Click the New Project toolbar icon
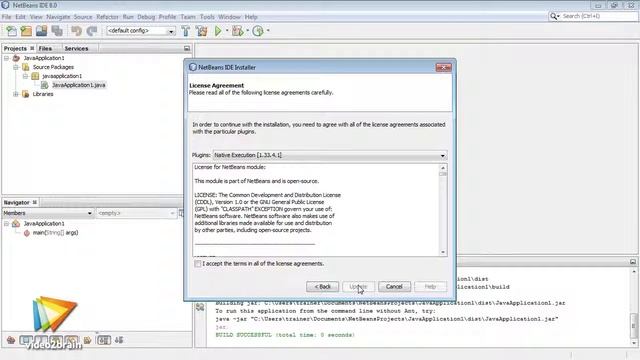The width and height of the screenshot is (640, 360). [26, 31]
